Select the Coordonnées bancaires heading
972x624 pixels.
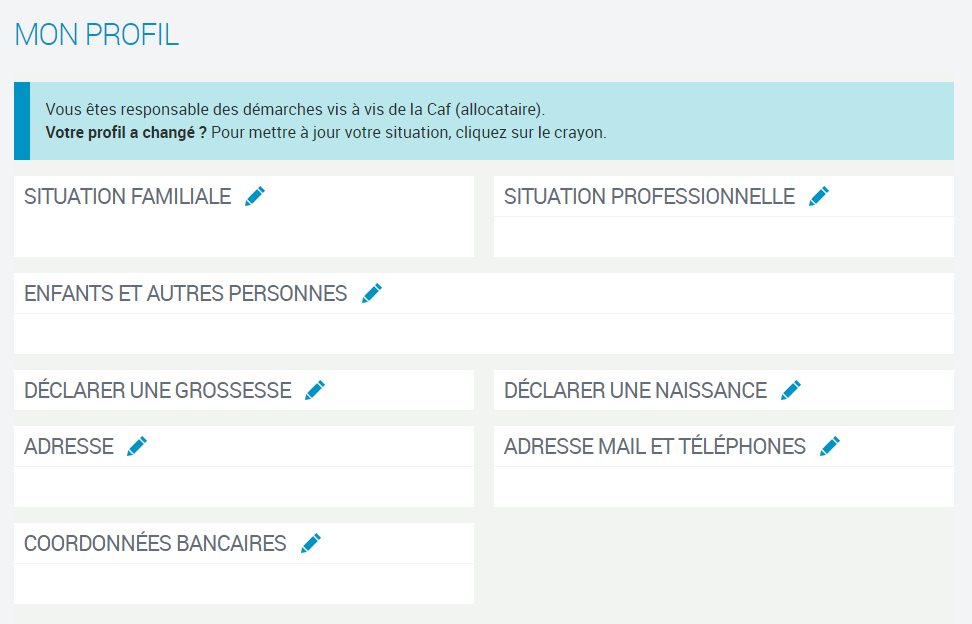(155, 544)
